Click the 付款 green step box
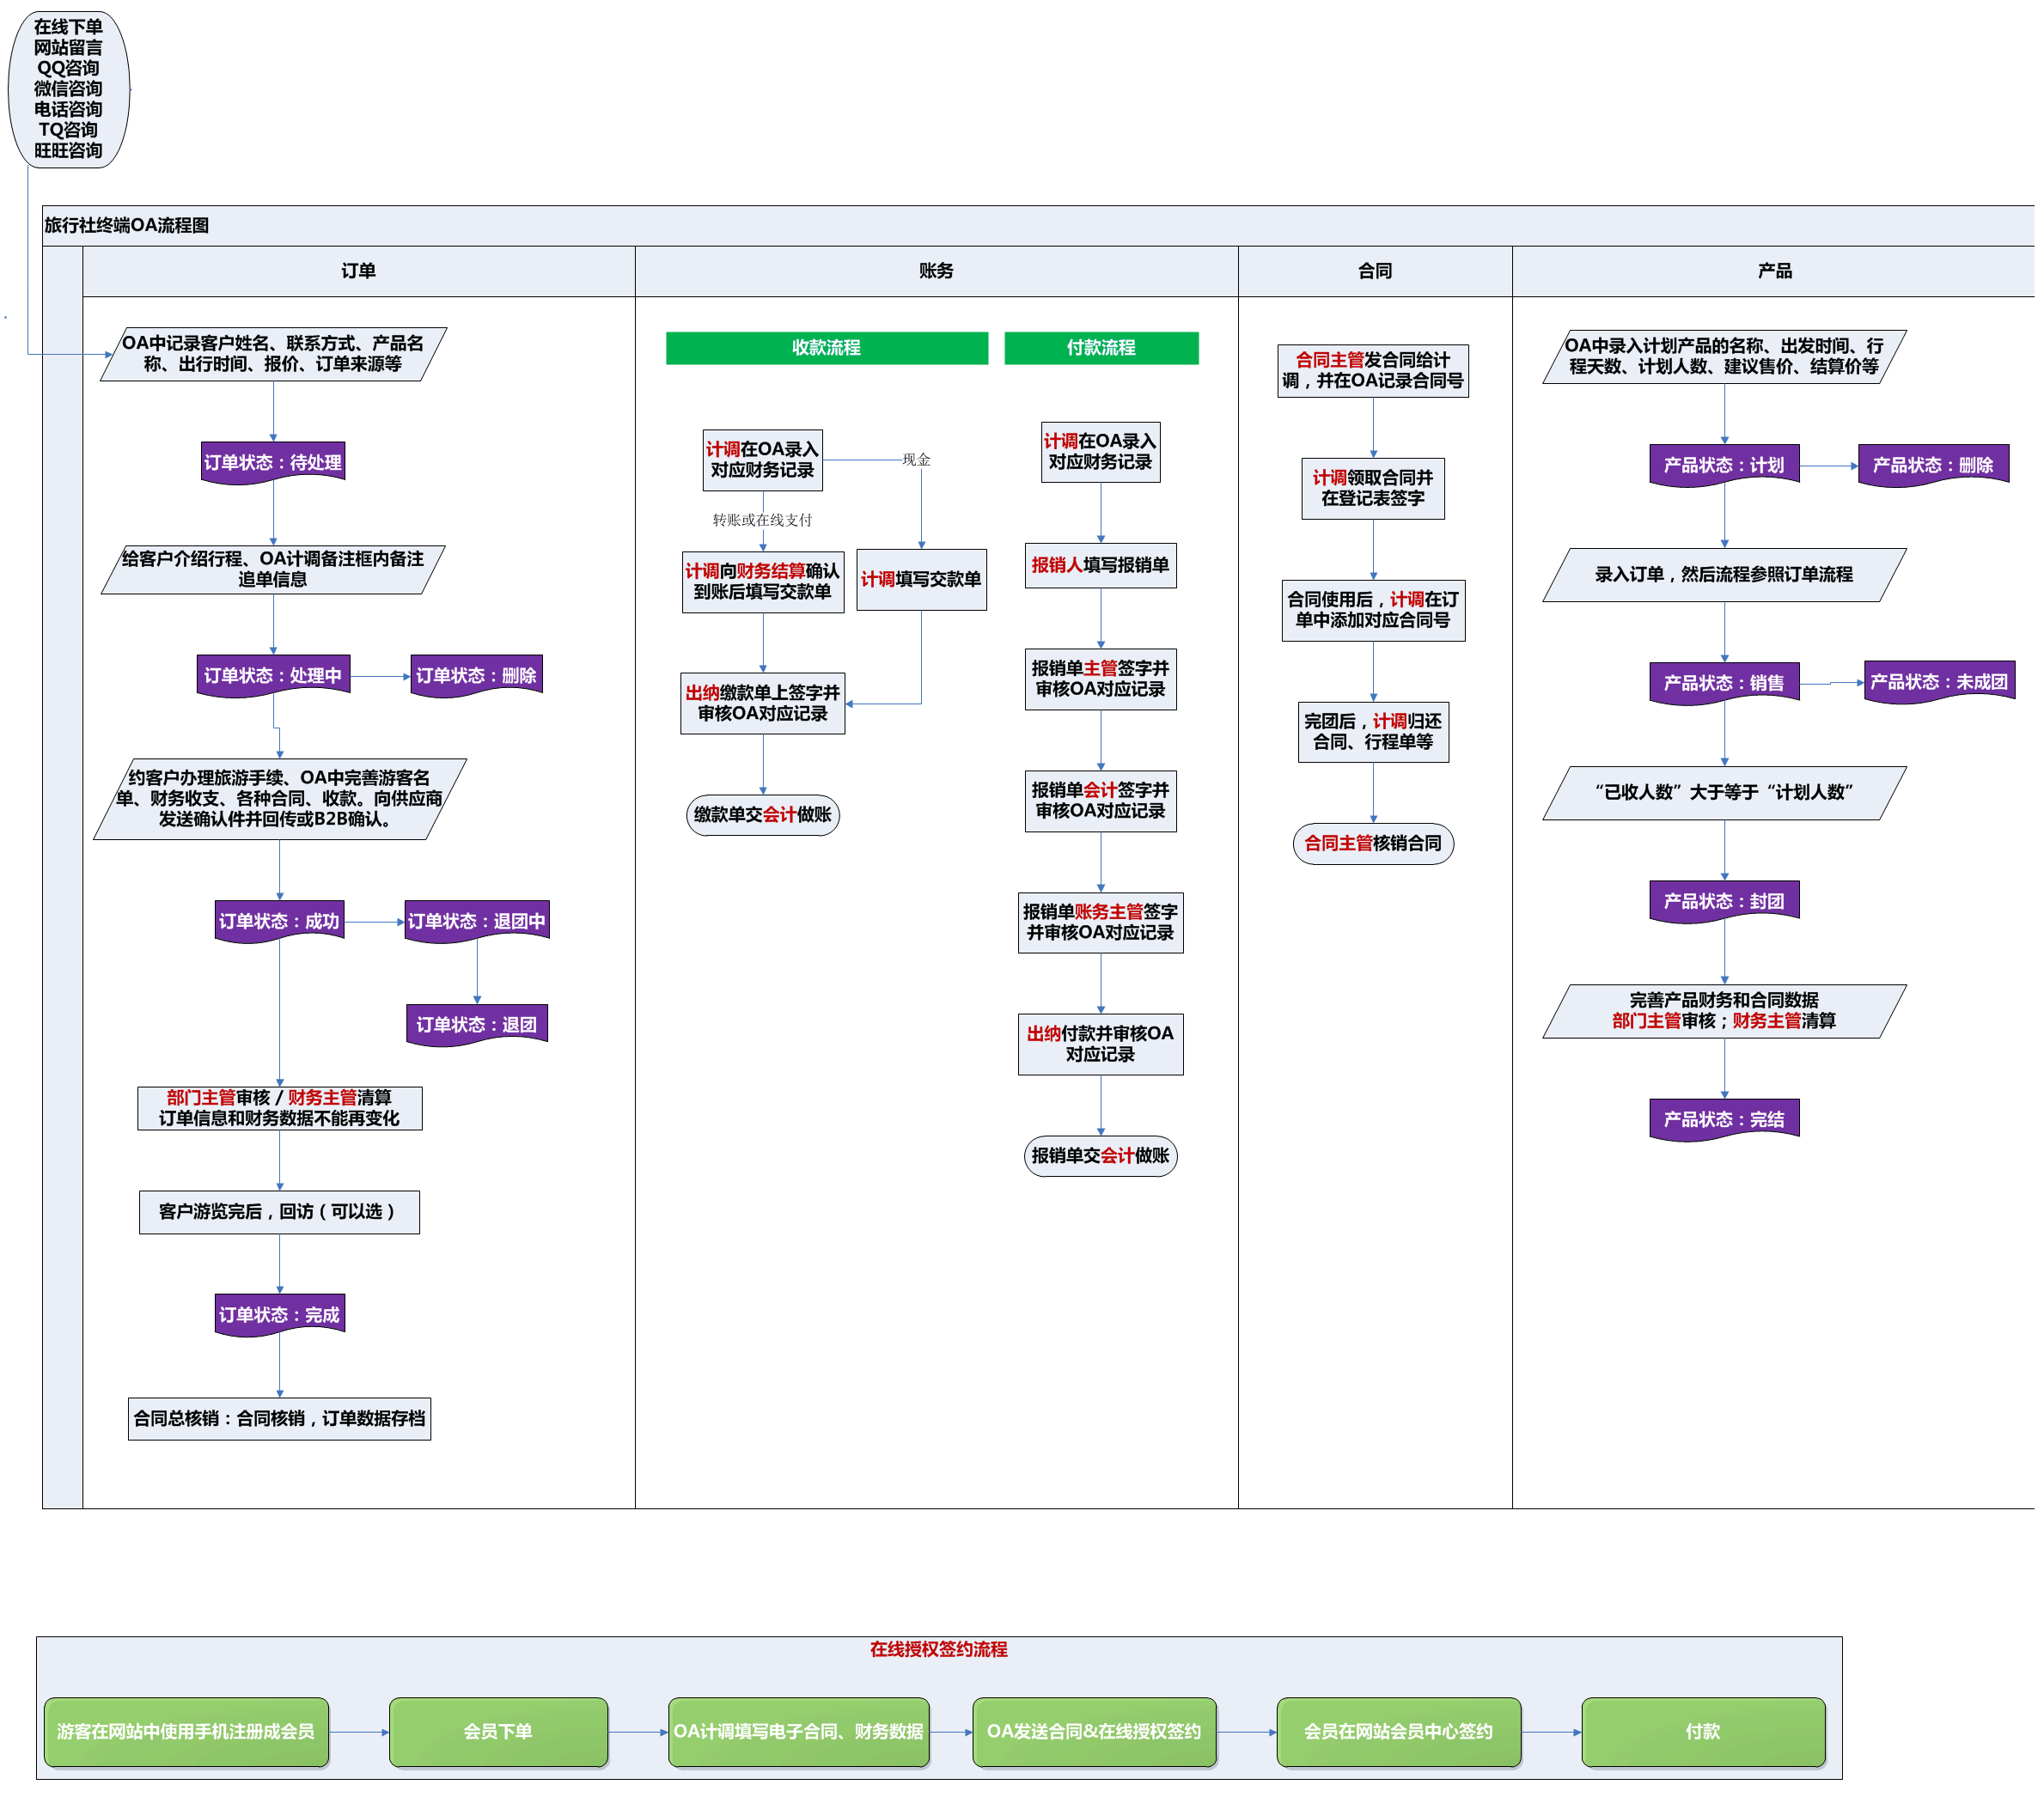The width and height of the screenshot is (2044, 1797). (x=1702, y=1731)
